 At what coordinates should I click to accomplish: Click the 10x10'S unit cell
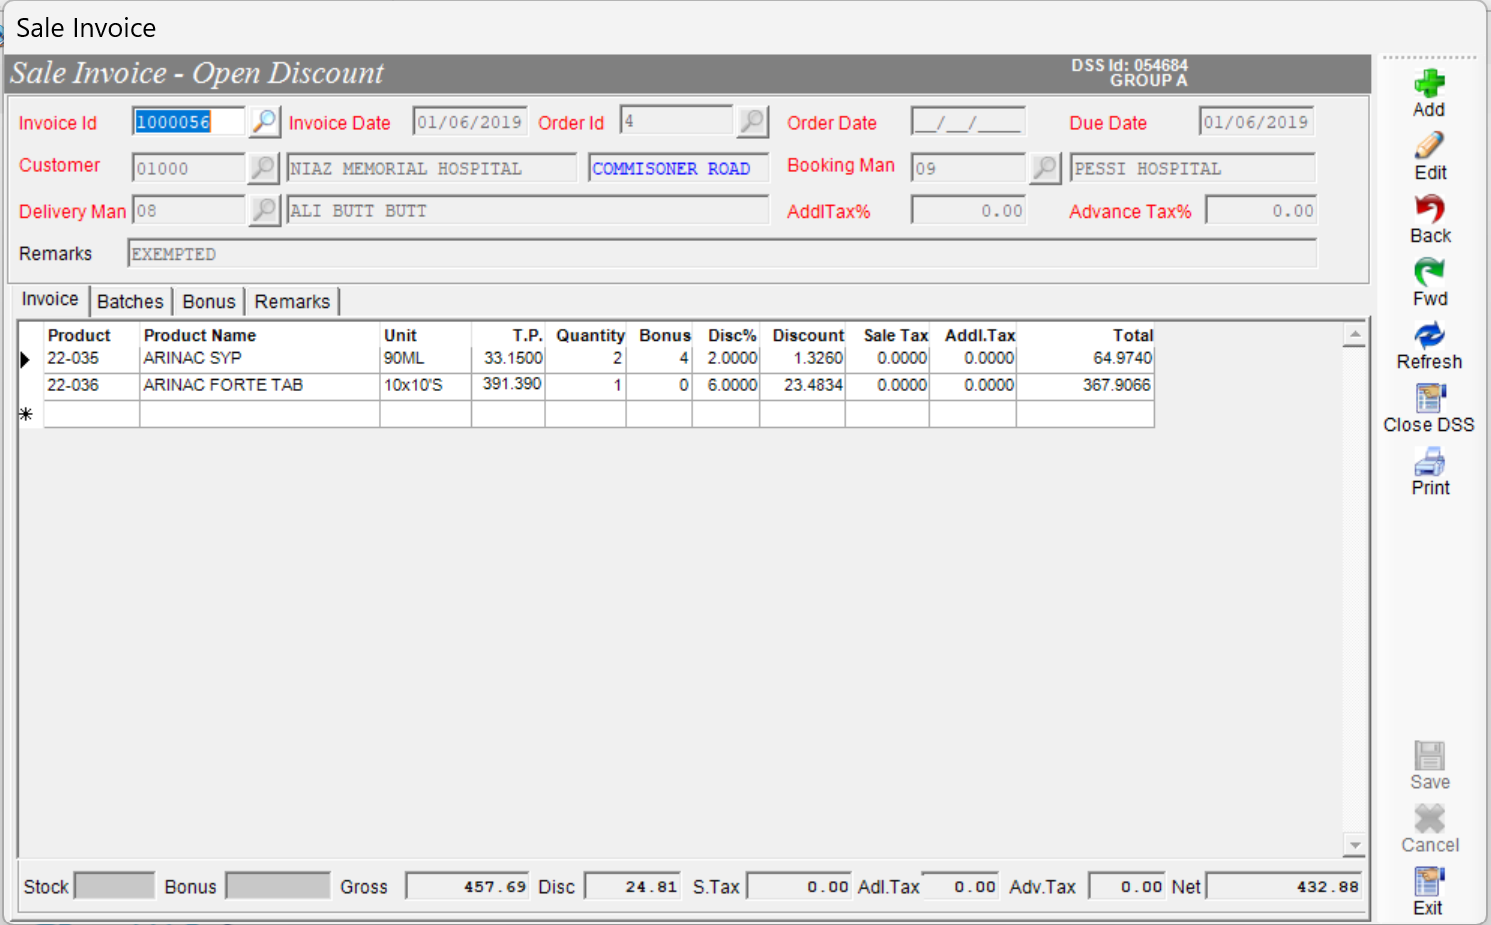(425, 385)
